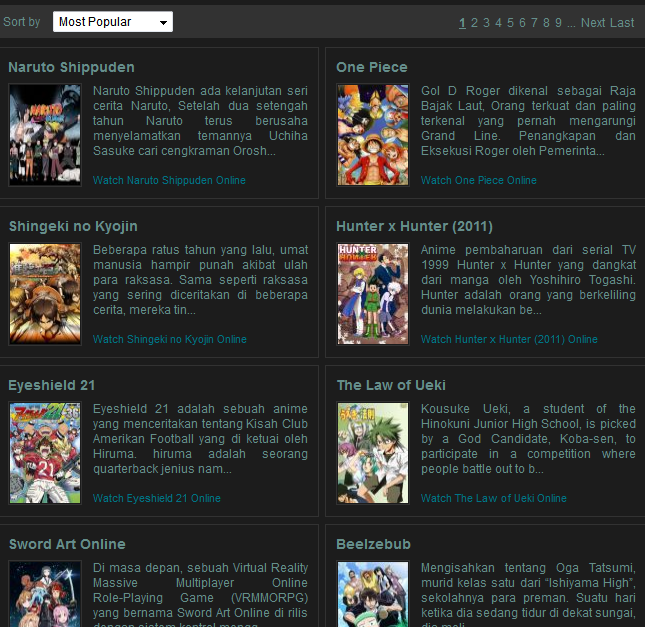Click the Sword Art Online description text
Screen dimensions: 645x627
click(x=200, y=594)
